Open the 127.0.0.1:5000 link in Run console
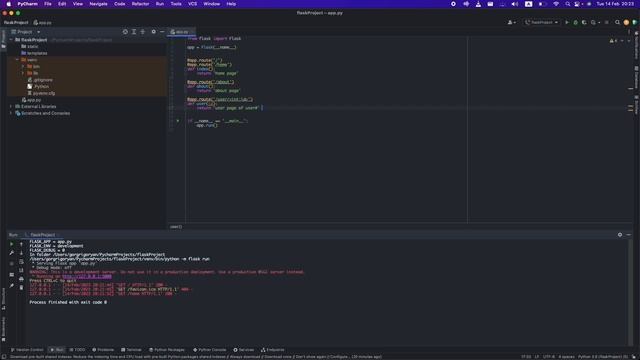The height and width of the screenshot is (360, 640). tap(87, 276)
